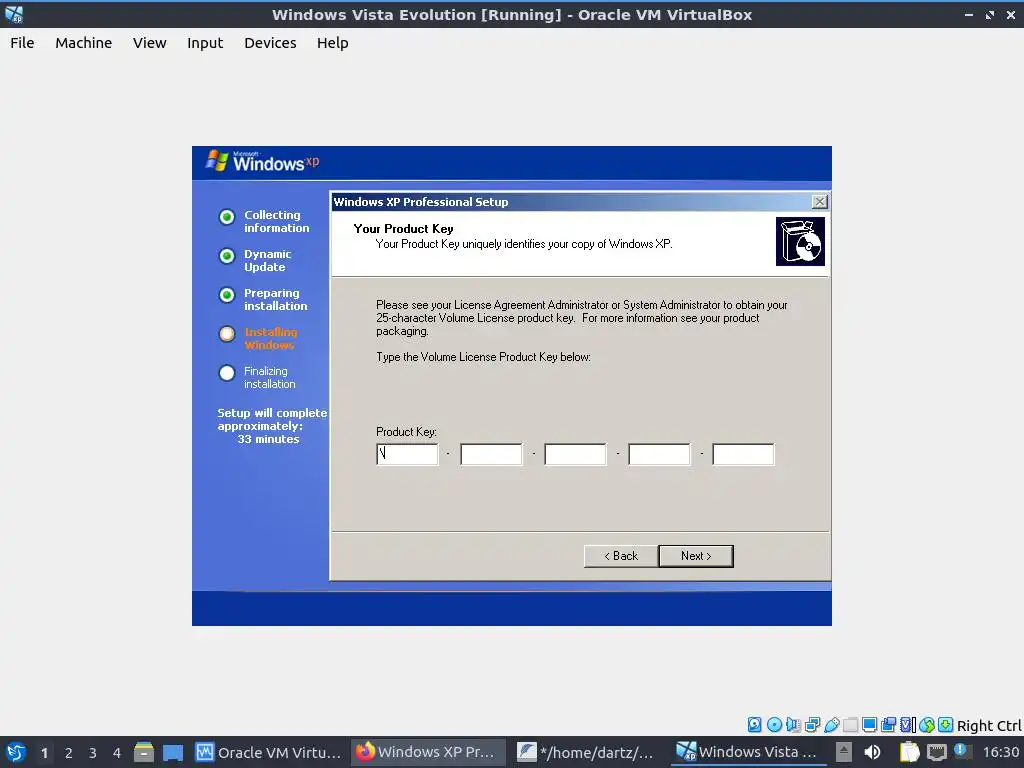Click the Collecting information step indicator
This screenshot has width=1024, height=768.
pos(227,217)
